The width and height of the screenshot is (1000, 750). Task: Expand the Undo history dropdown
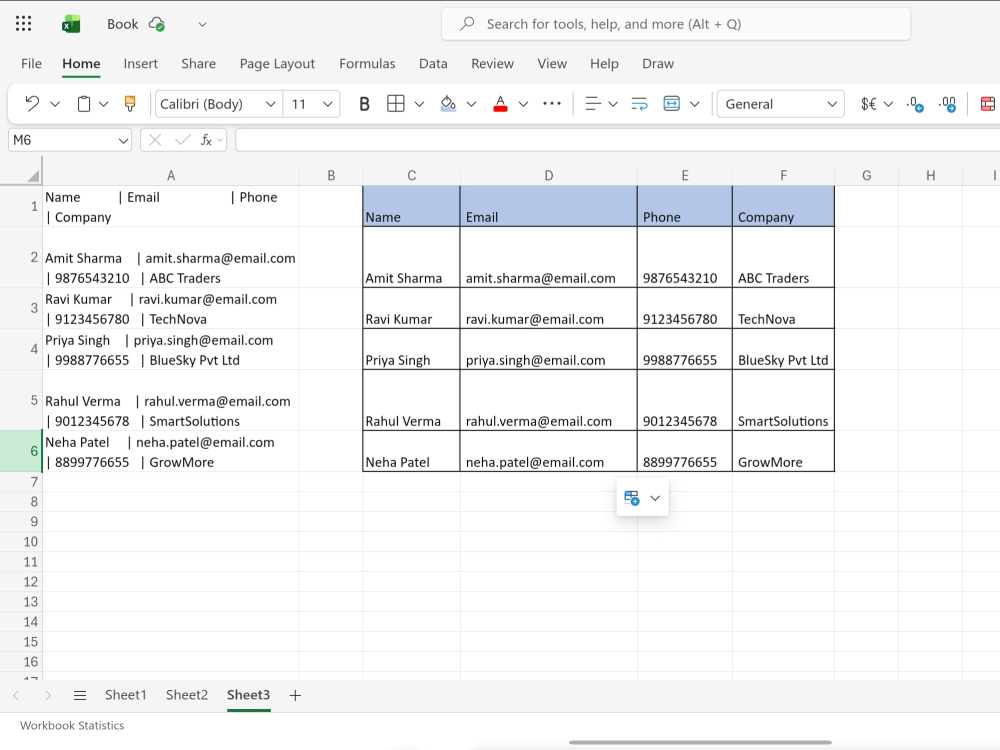(x=55, y=103)
